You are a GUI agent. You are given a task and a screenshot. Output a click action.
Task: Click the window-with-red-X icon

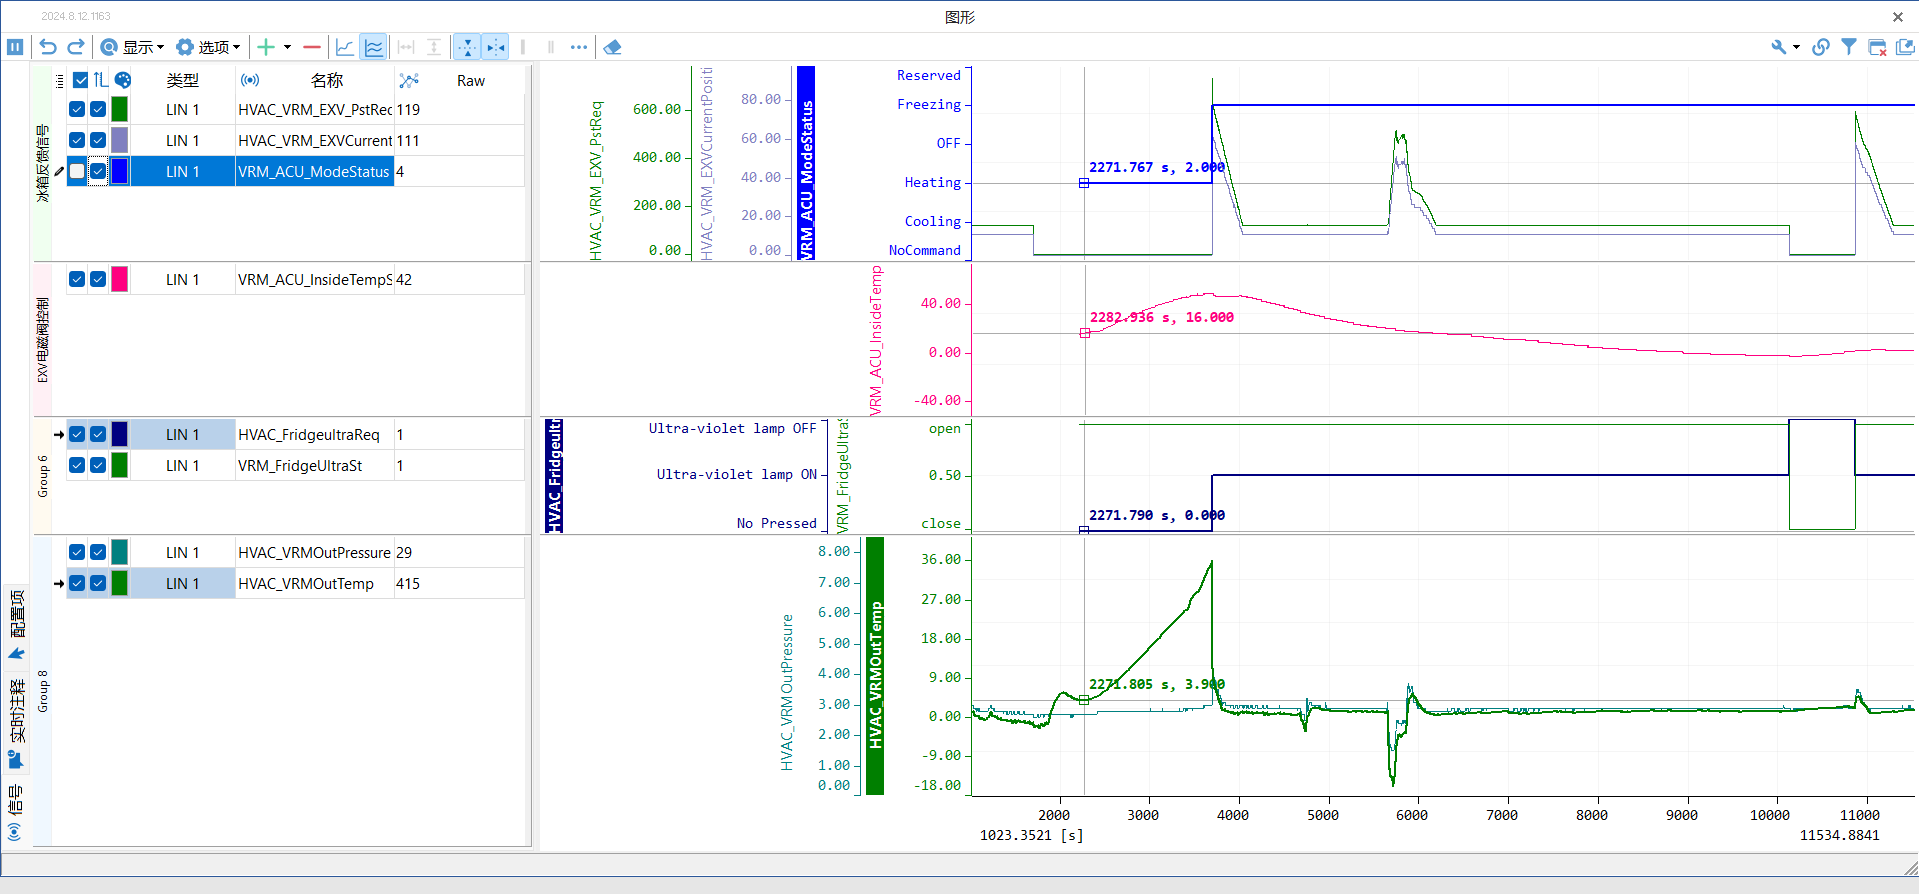pyautogui.click(x=1877, y=47)
